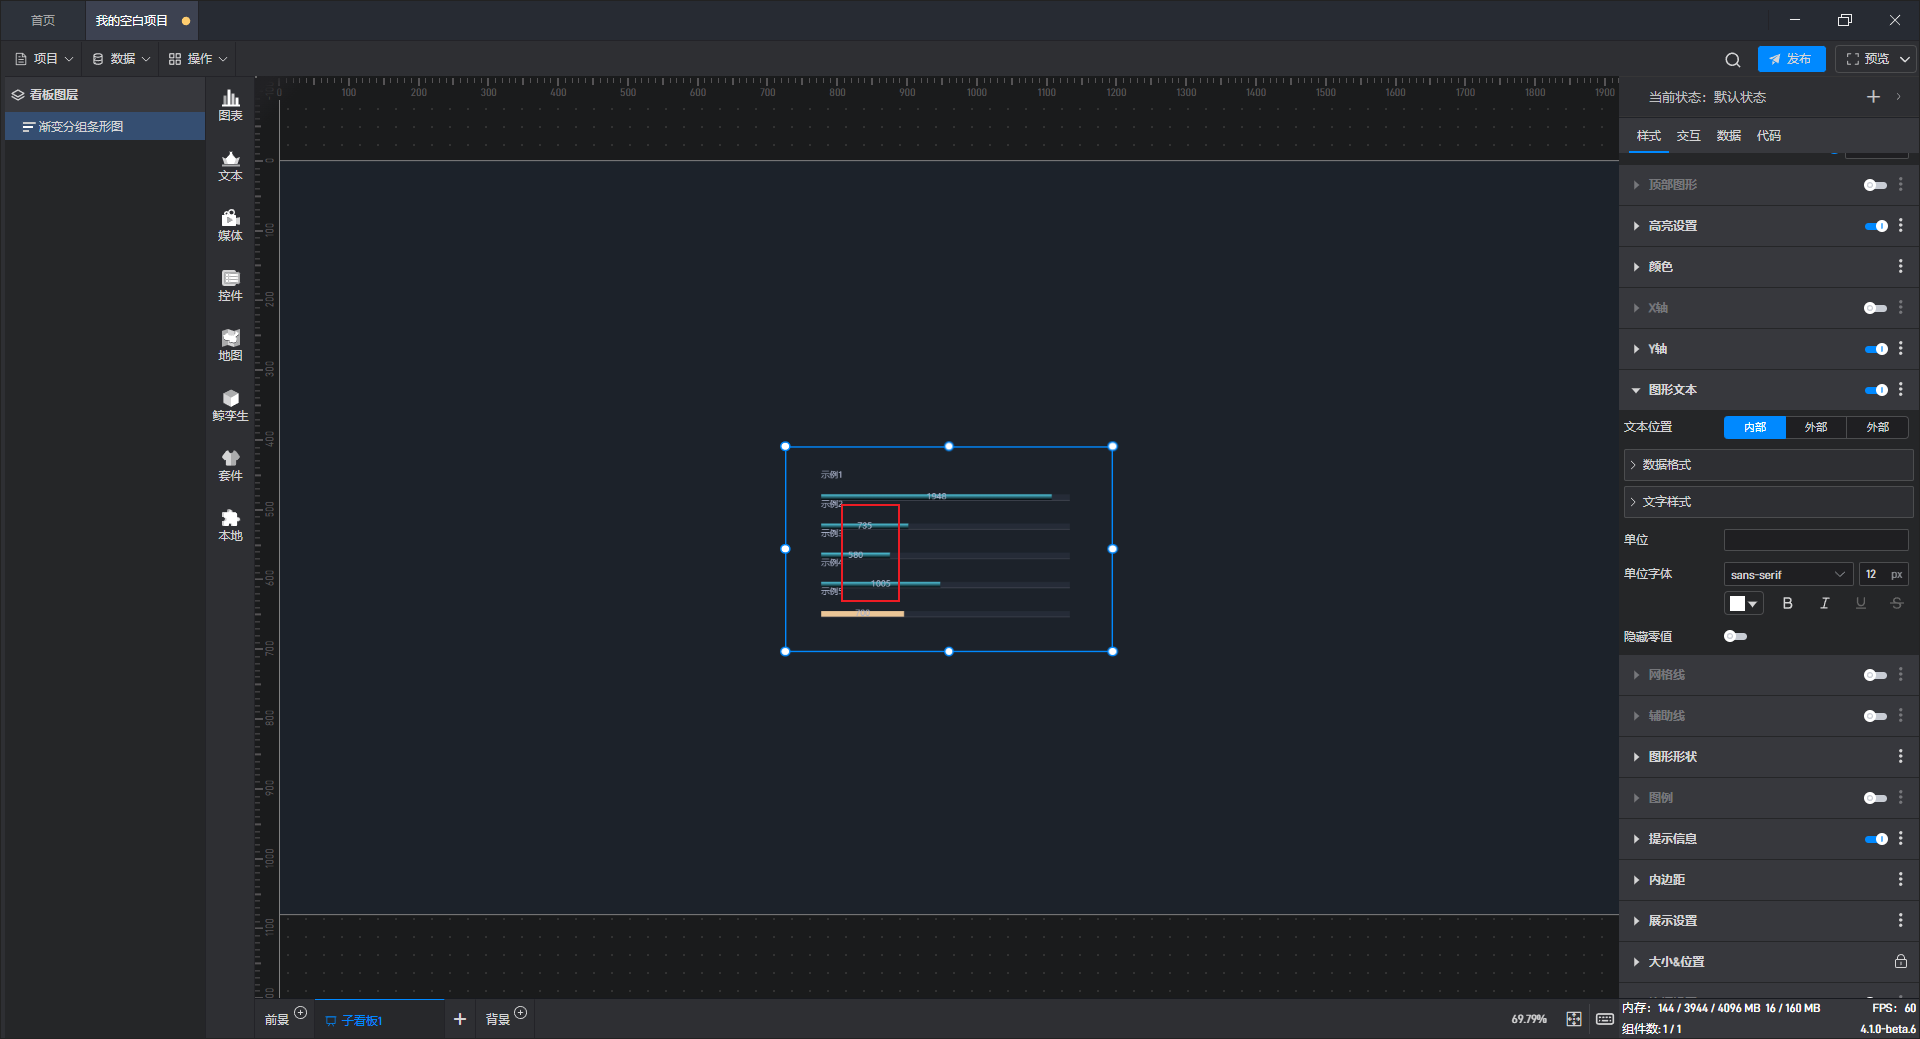Switch to the 交互 tab

tap(1689, 136)
